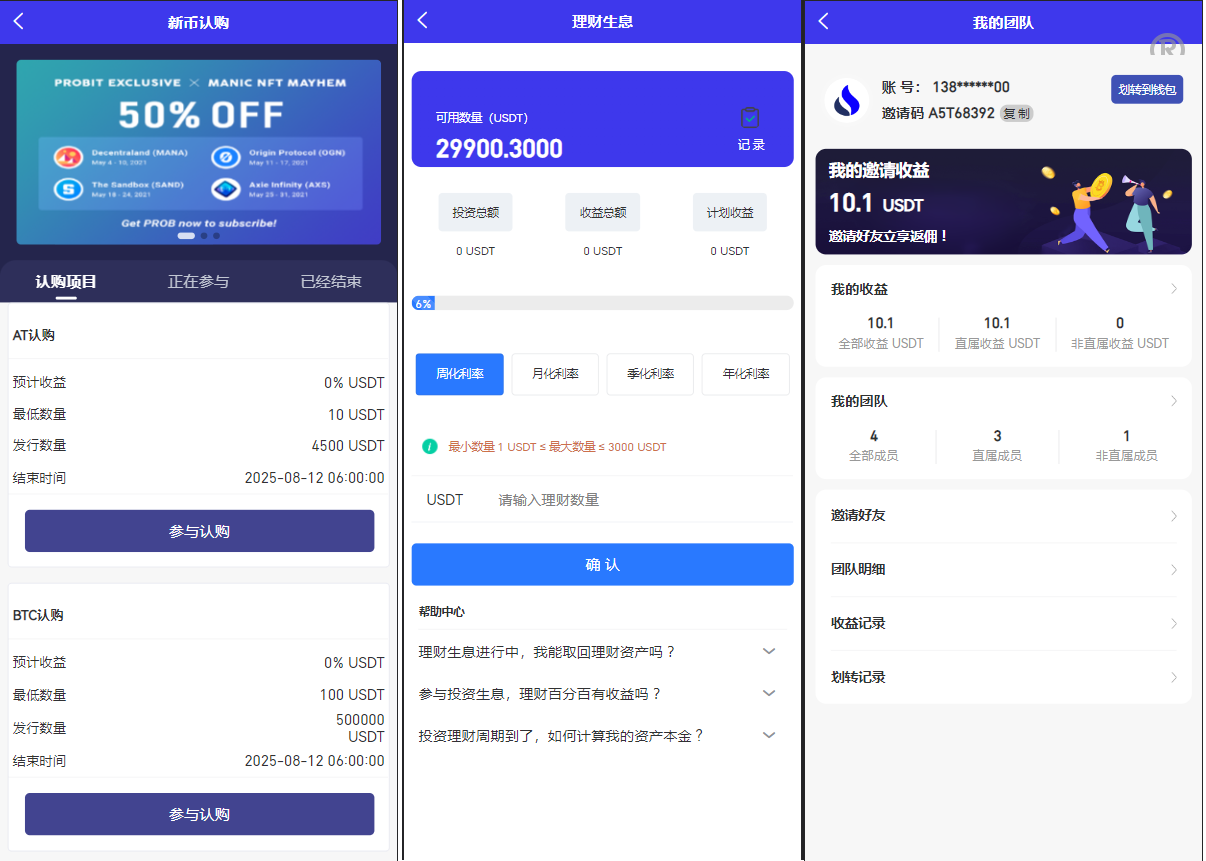
Task: Expand the 理财生息进行中 help question
Action: tap(768, 651)
